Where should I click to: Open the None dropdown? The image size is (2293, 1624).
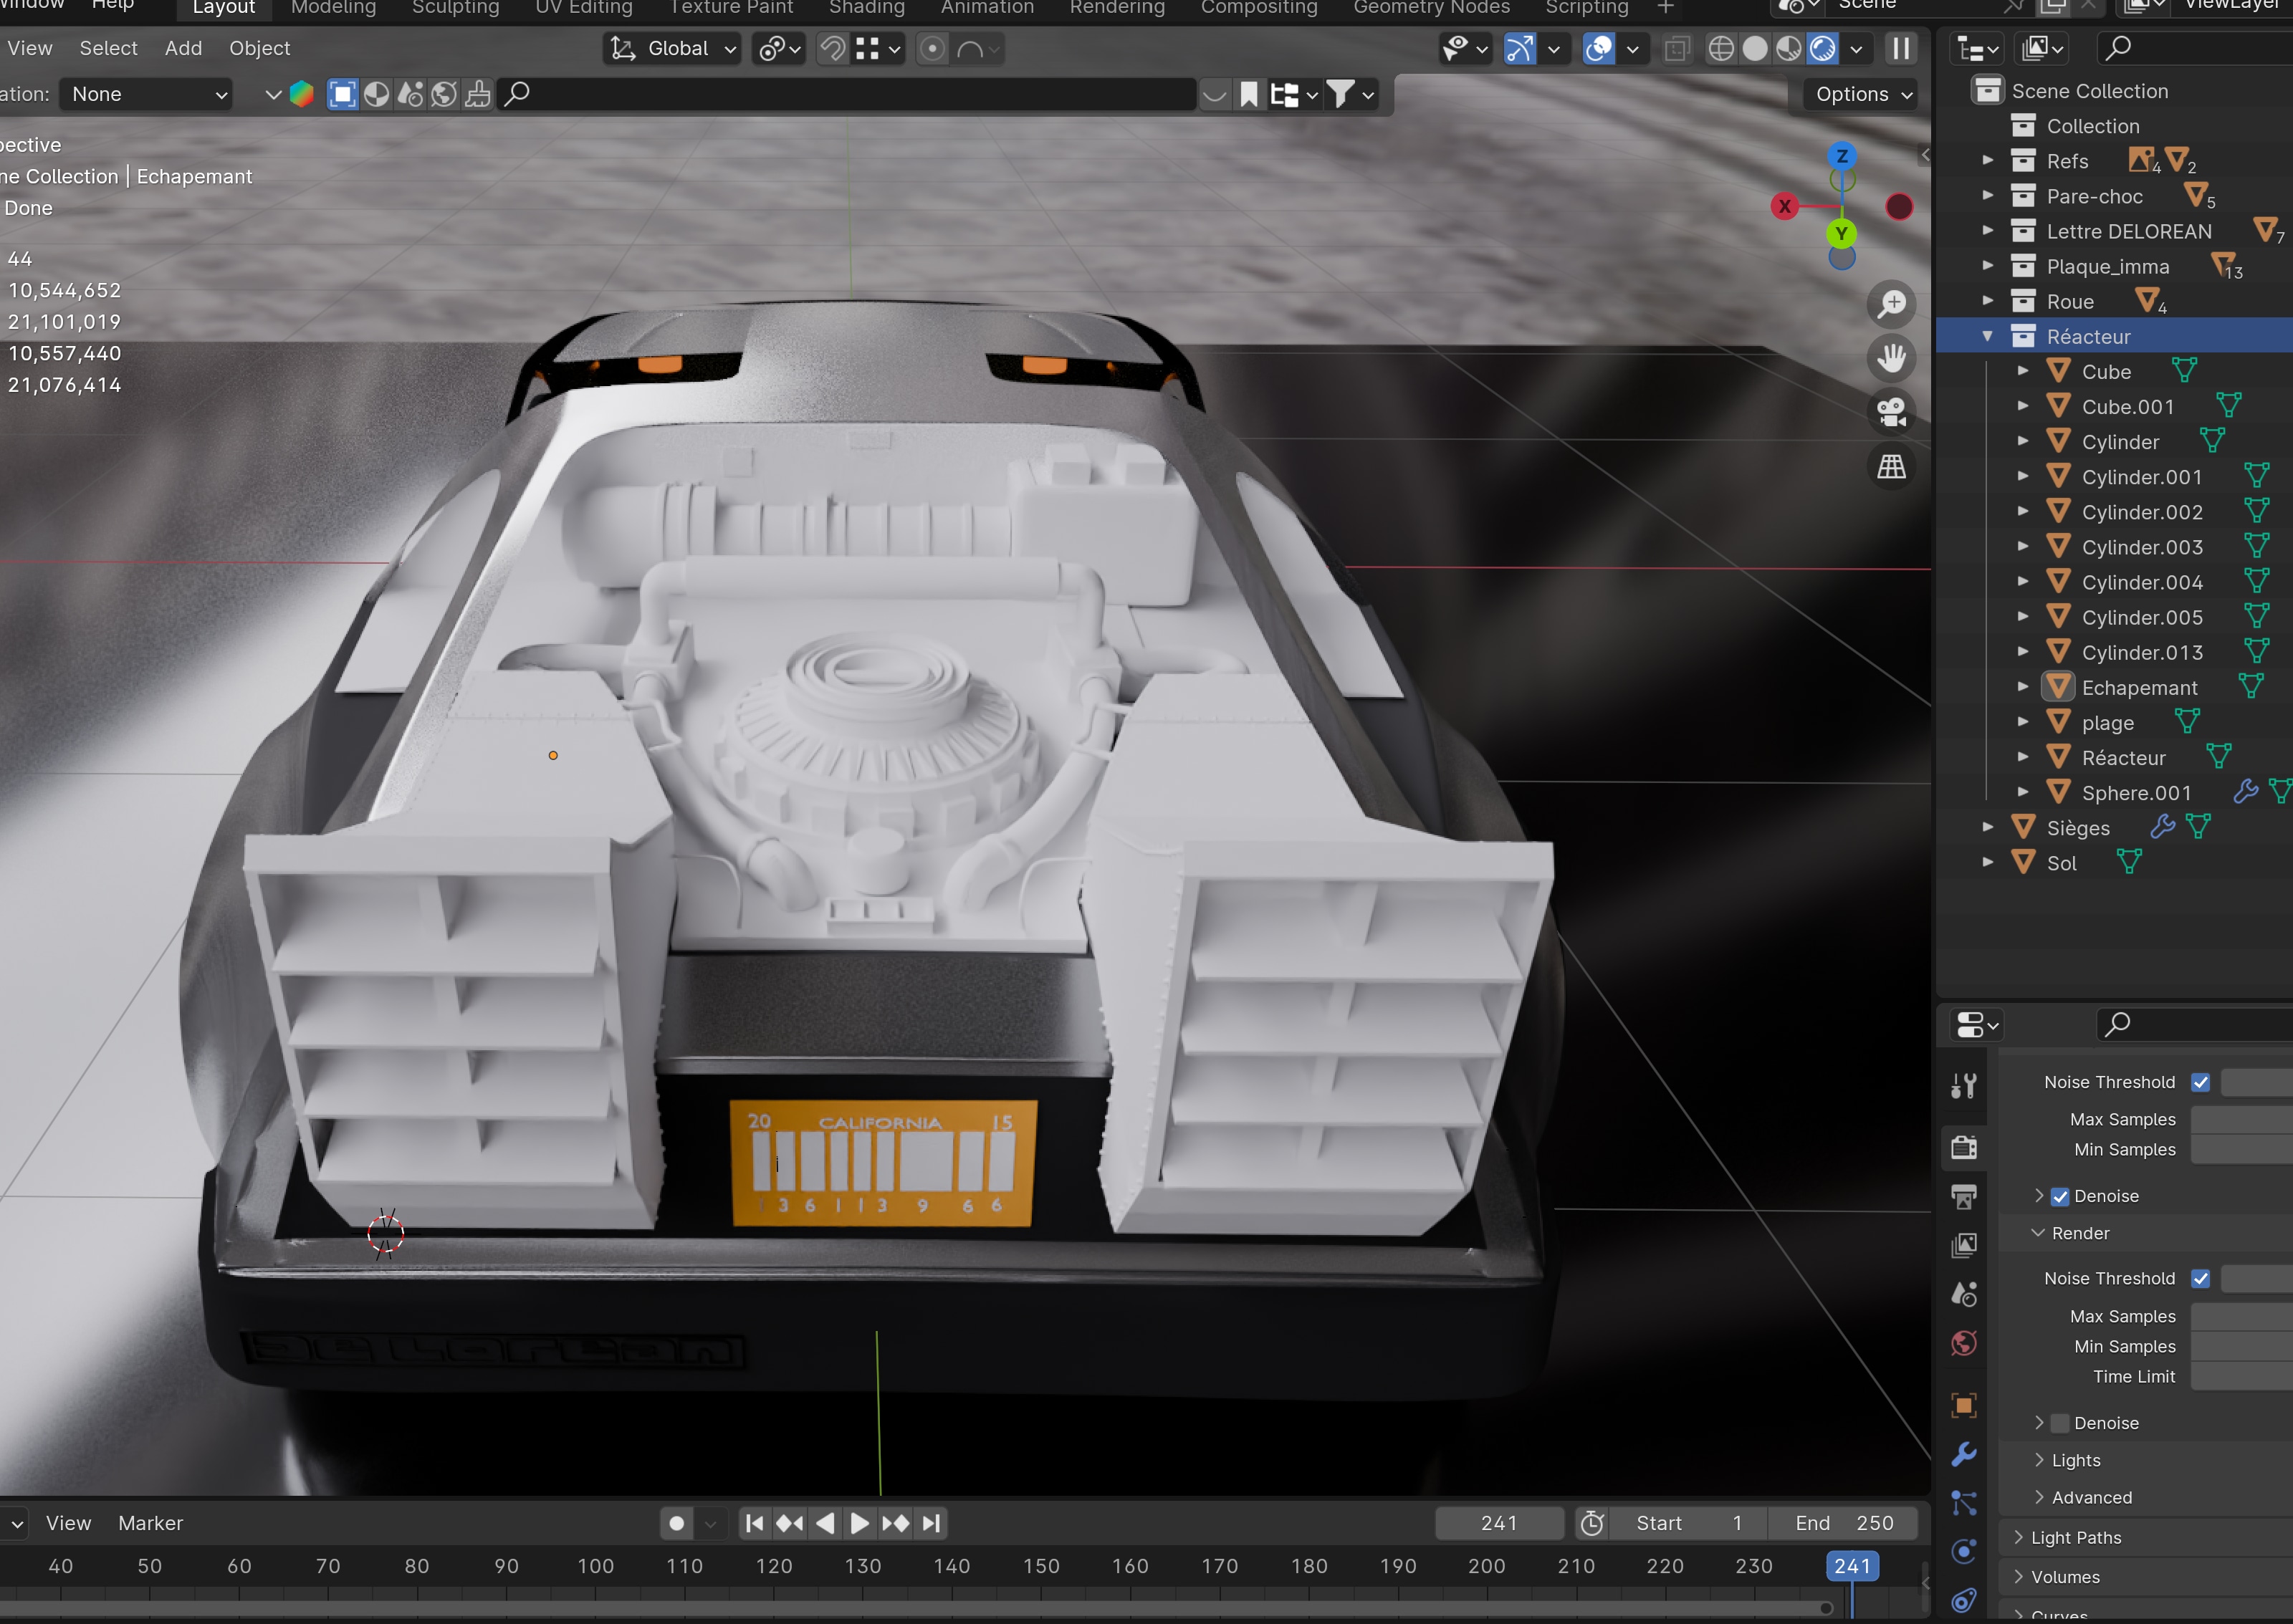pyautogui.click(x=146, y=94)
